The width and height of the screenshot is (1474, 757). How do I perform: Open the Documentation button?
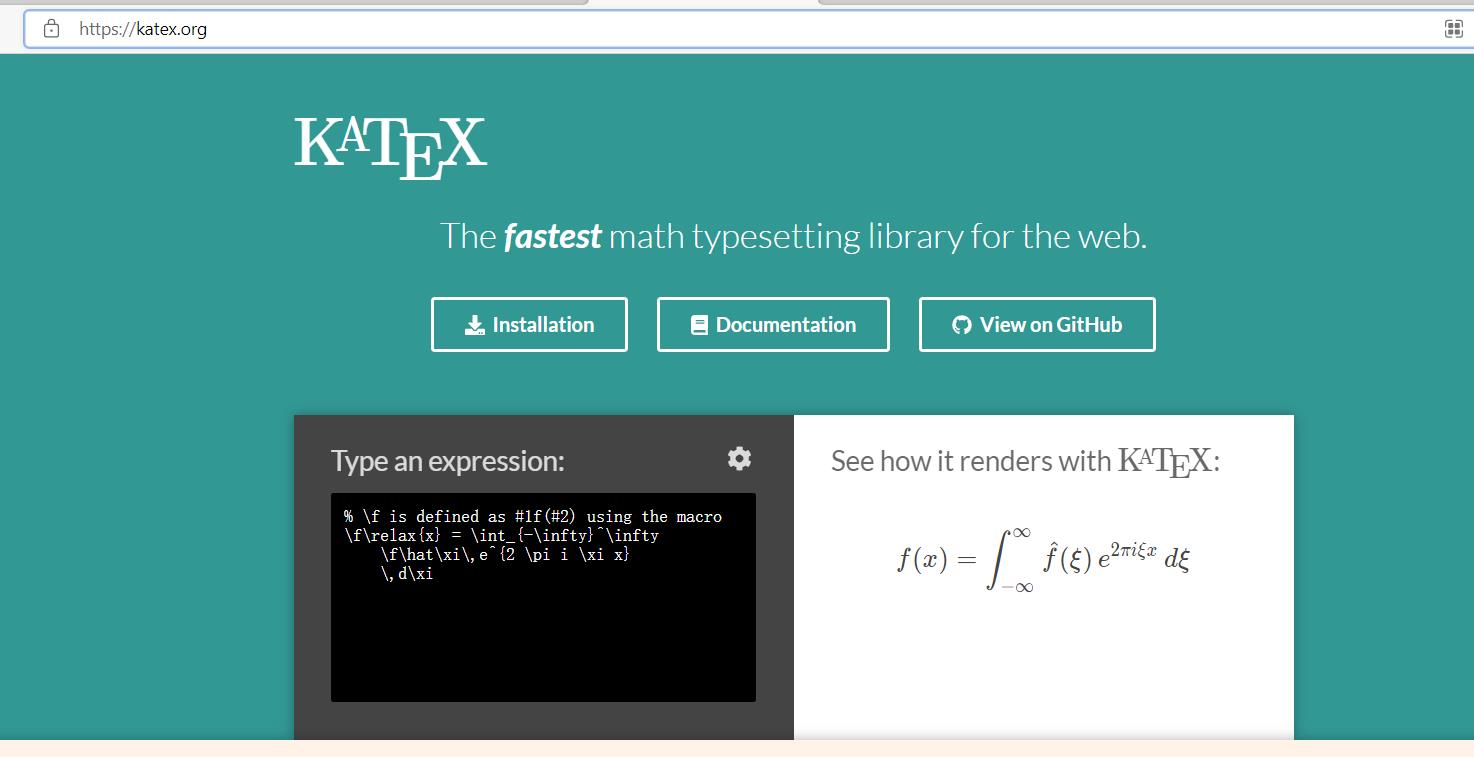point(773,324)
